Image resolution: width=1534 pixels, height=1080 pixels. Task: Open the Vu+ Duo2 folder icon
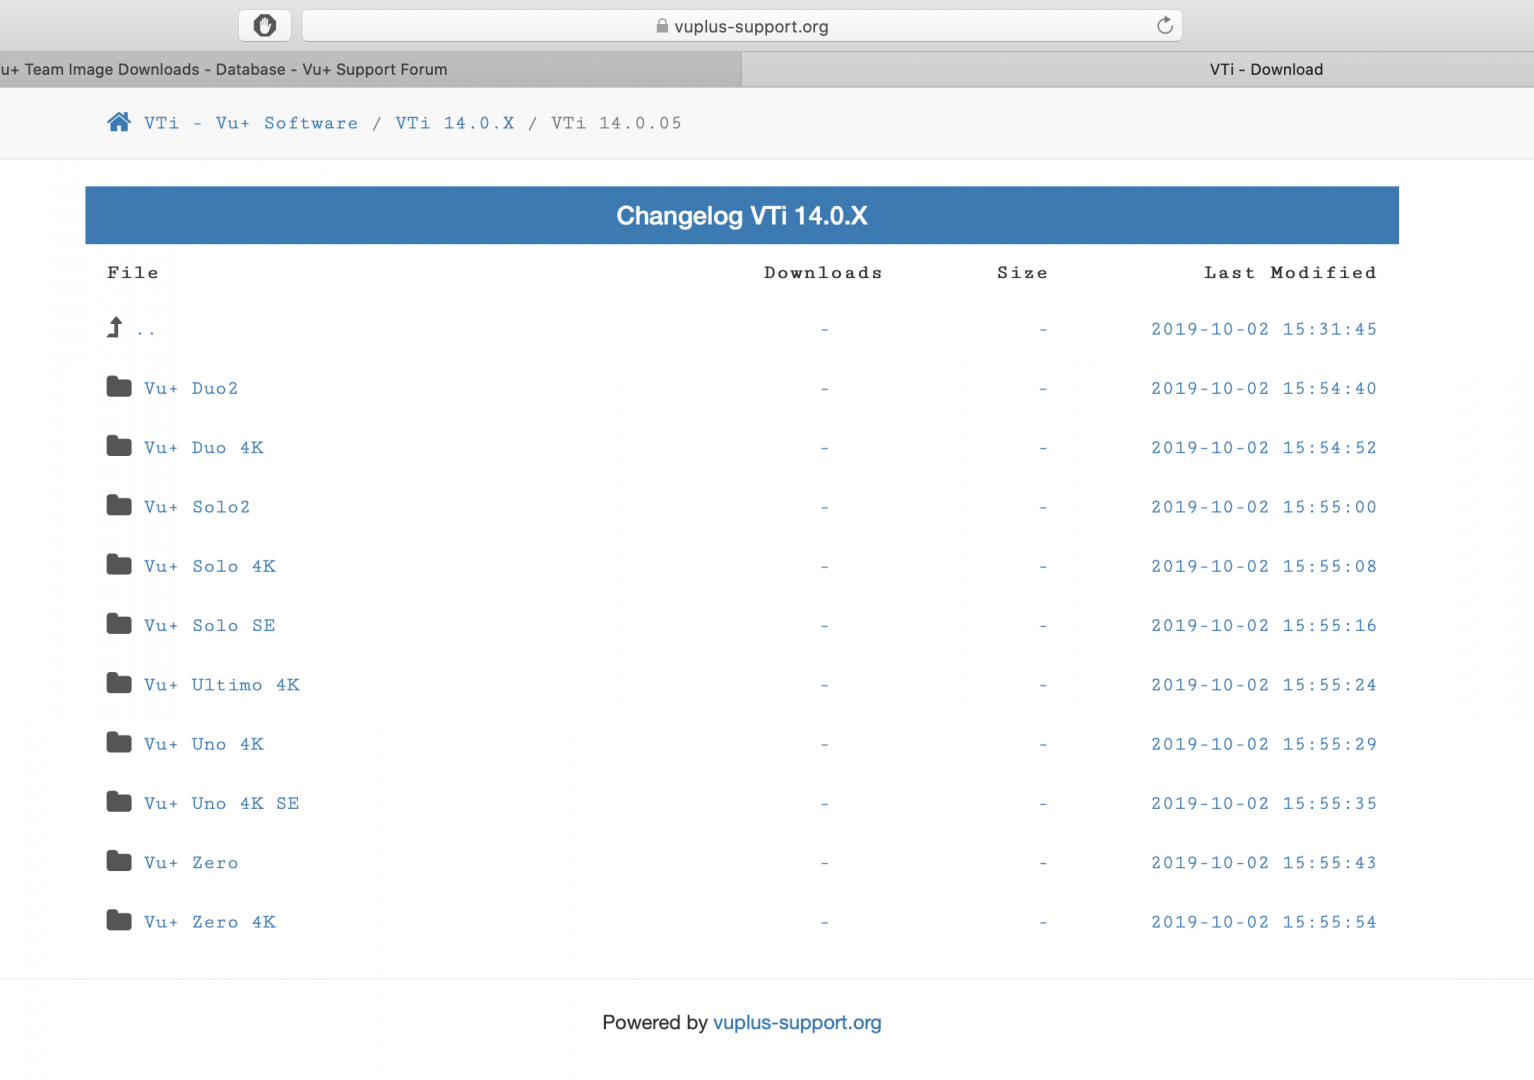tap(118, 386)
